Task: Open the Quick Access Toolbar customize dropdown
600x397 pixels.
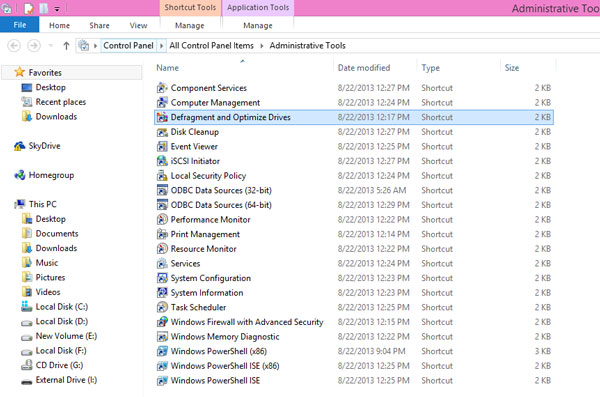Action: [x=57, y=9]
